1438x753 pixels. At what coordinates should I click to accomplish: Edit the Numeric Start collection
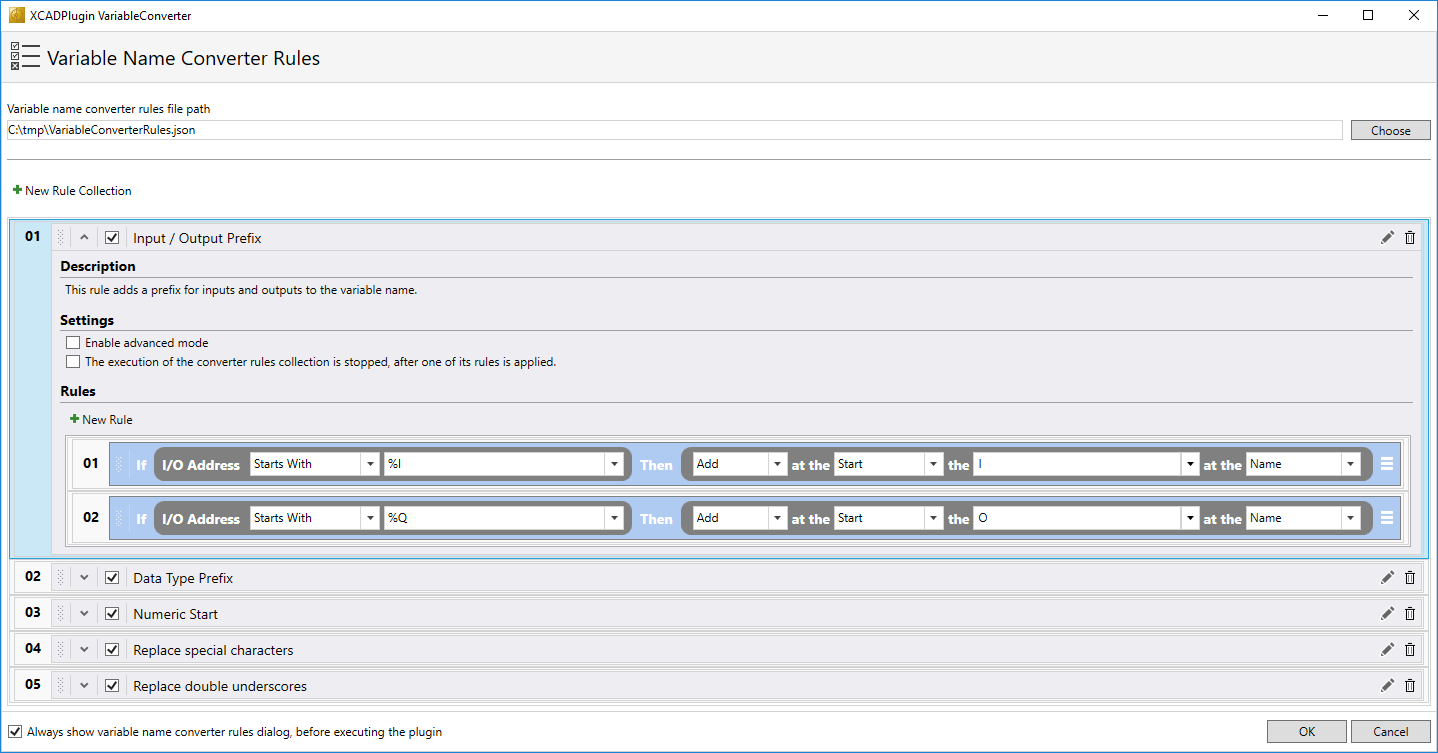[1387, 613]
